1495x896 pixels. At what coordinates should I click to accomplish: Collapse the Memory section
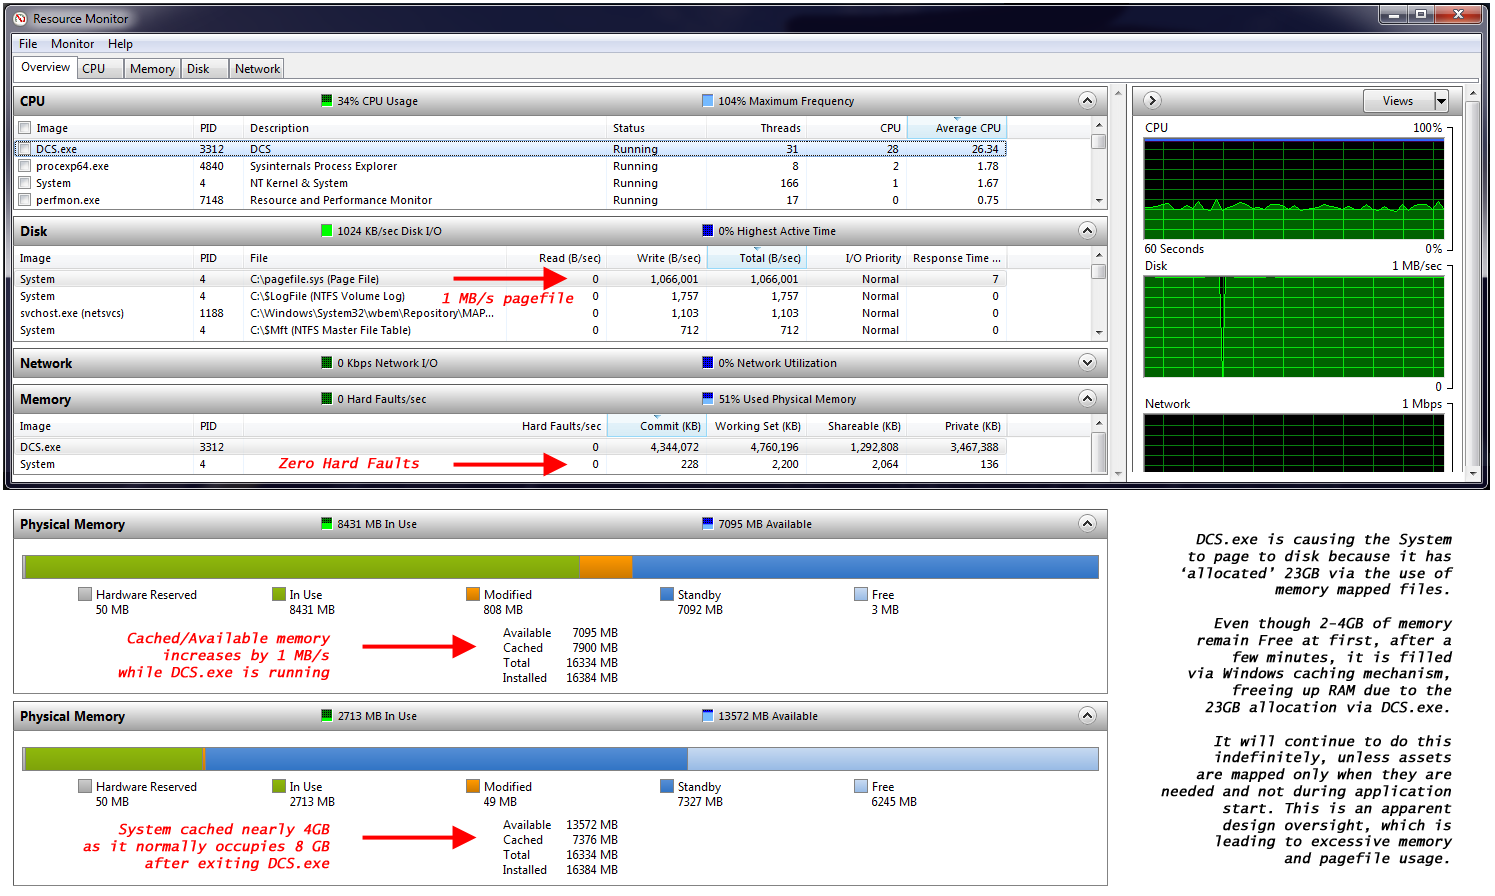click(1087, 398)
